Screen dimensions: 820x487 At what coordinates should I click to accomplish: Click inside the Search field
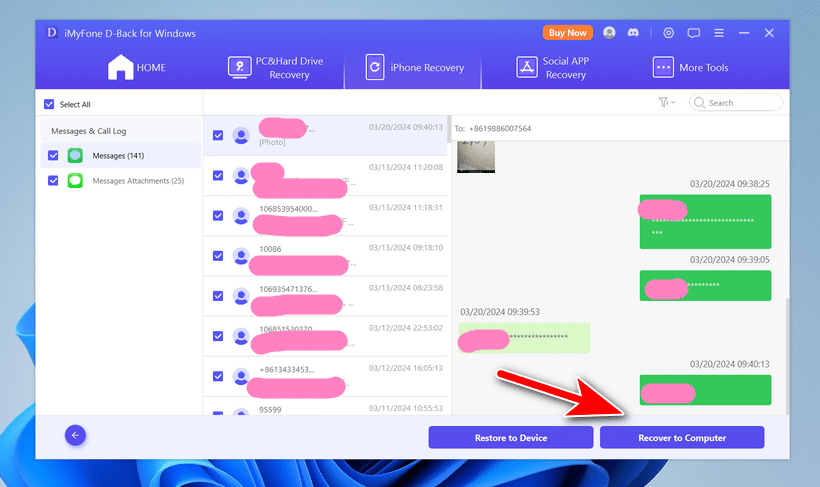742,103
